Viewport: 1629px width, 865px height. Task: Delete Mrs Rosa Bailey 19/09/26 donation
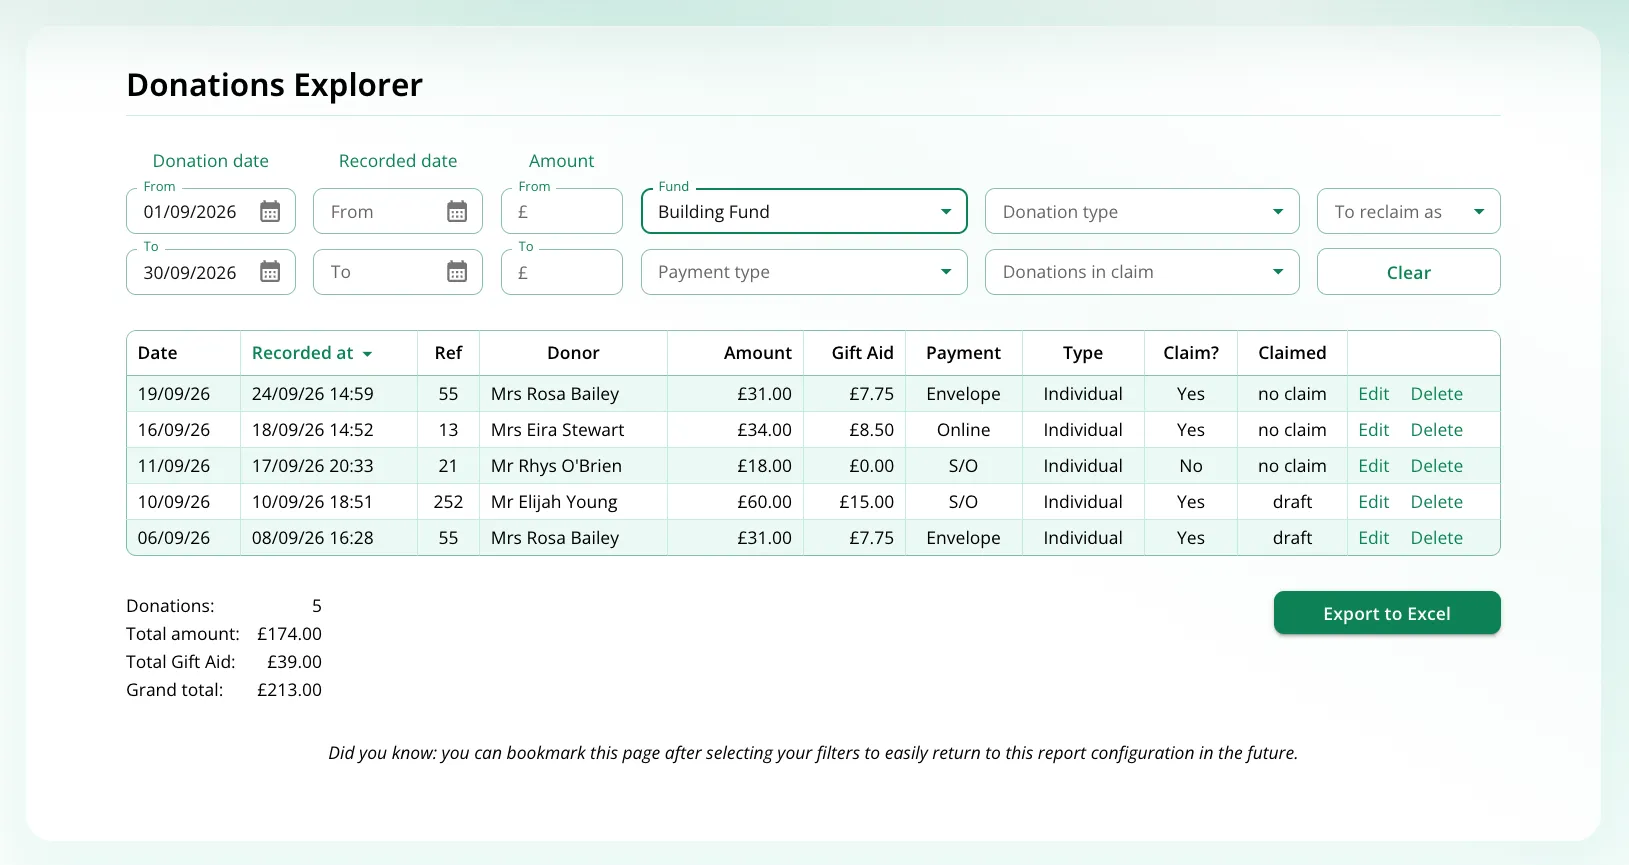click(1436, 394)
